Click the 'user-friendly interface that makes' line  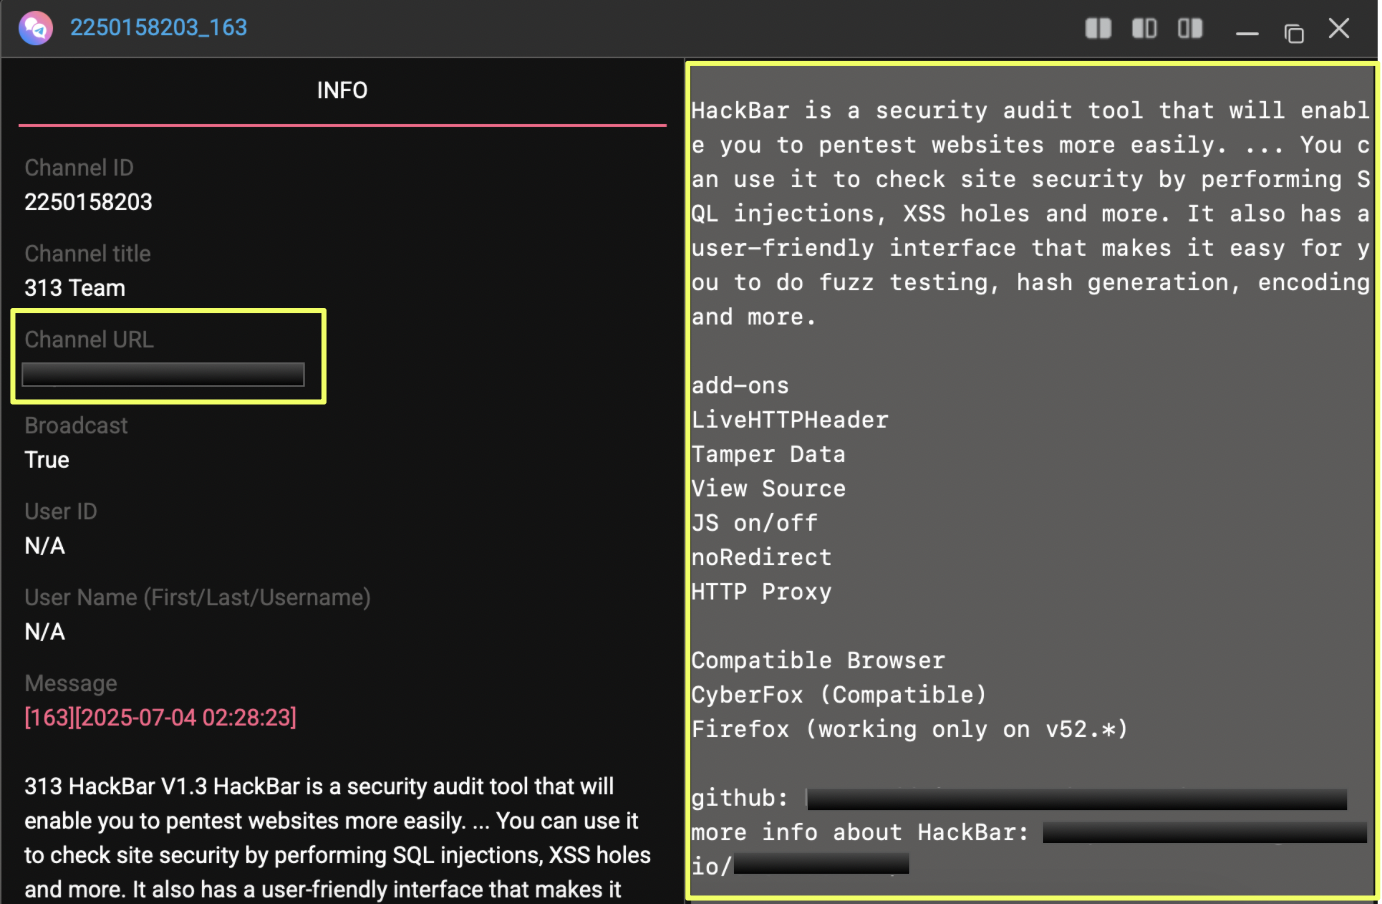point(1030,248)
